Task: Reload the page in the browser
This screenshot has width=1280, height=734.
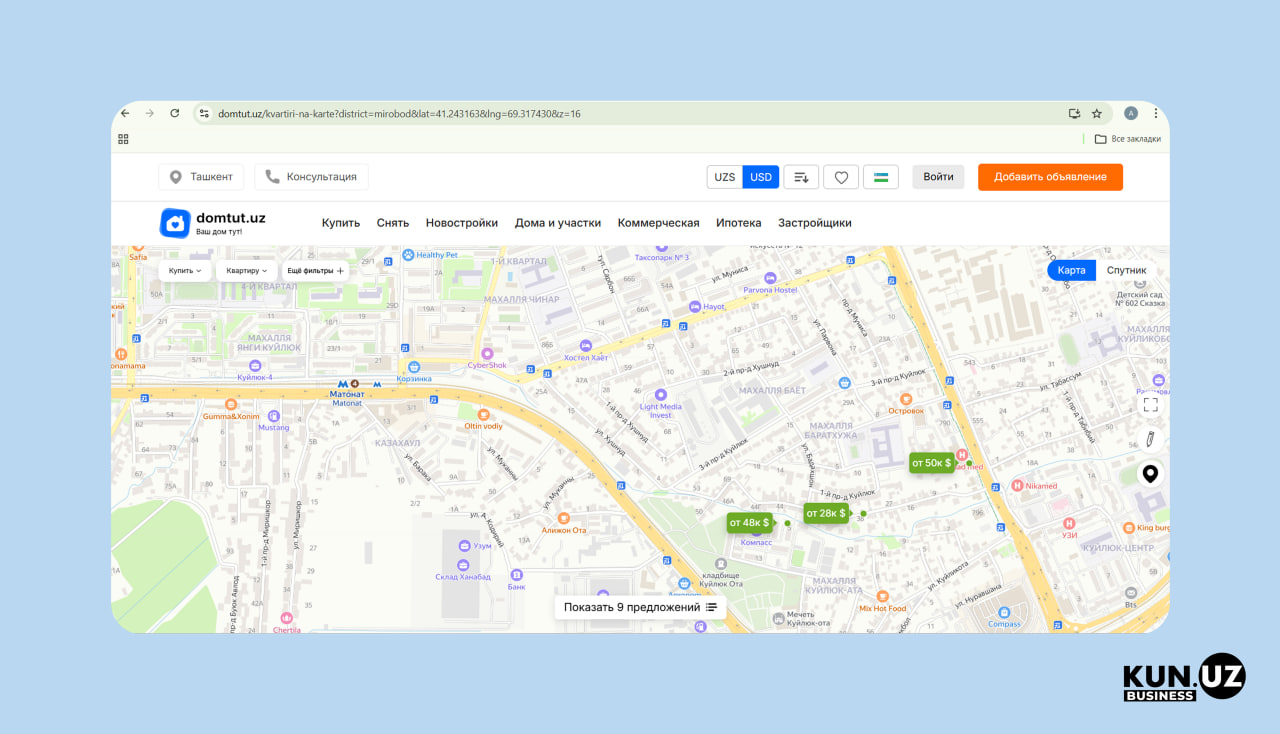Action: coord(175,114)
